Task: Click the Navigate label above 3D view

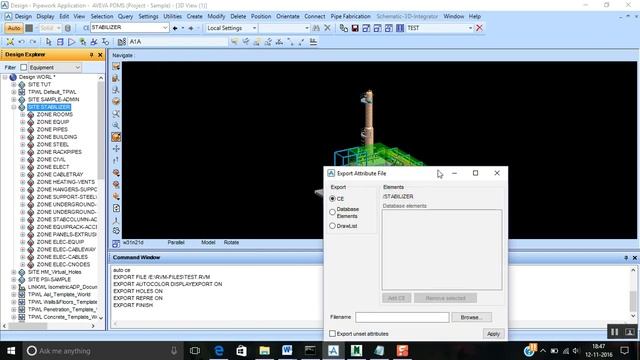Action: tap(122, 56)
